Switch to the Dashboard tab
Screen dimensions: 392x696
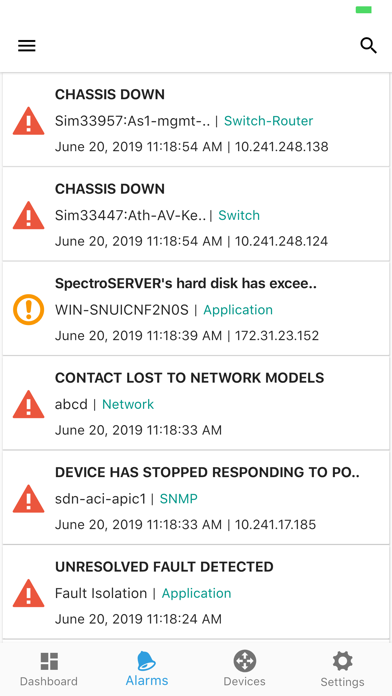[49, 669]
